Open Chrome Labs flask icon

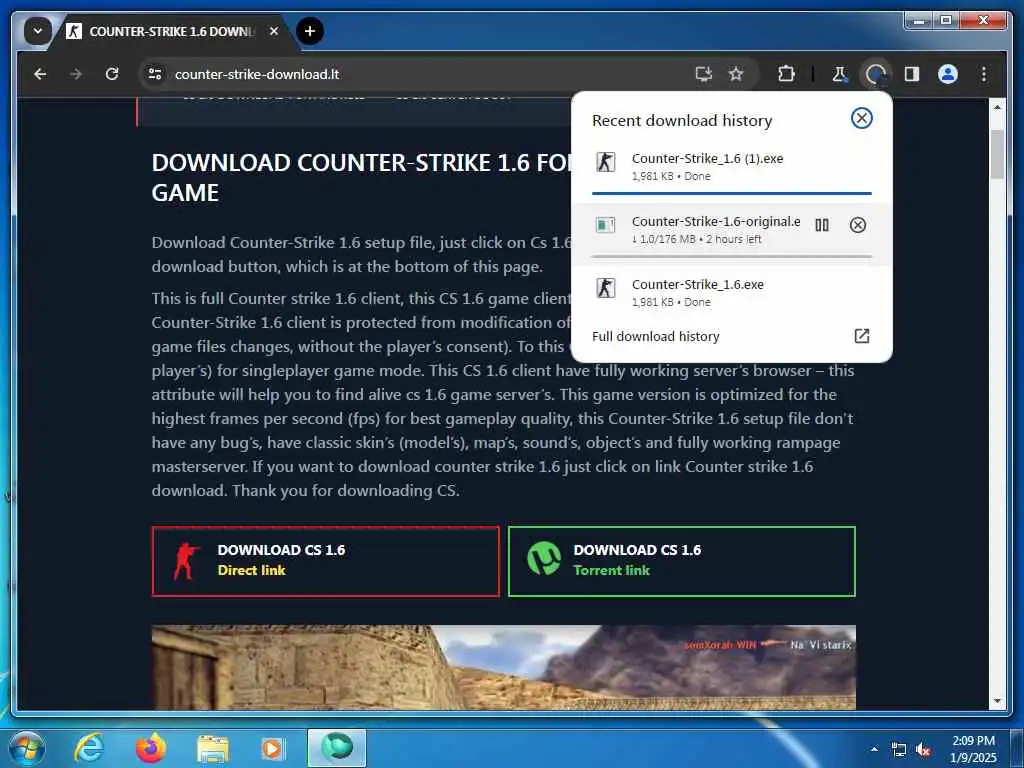tap(839, 74)
